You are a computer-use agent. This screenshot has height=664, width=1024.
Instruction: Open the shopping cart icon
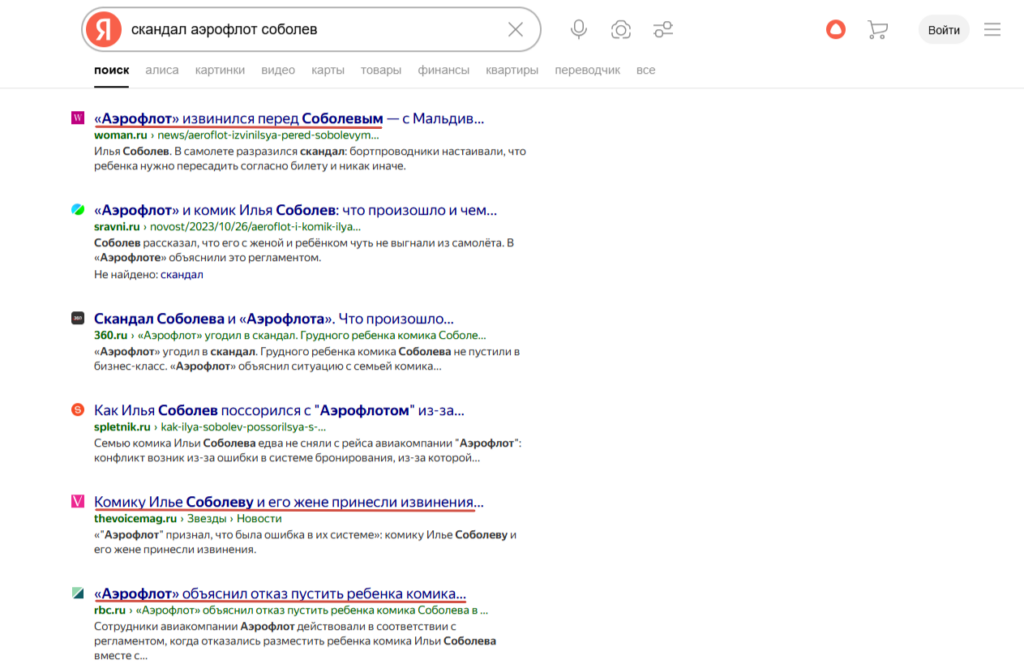(x=878, y=29)
